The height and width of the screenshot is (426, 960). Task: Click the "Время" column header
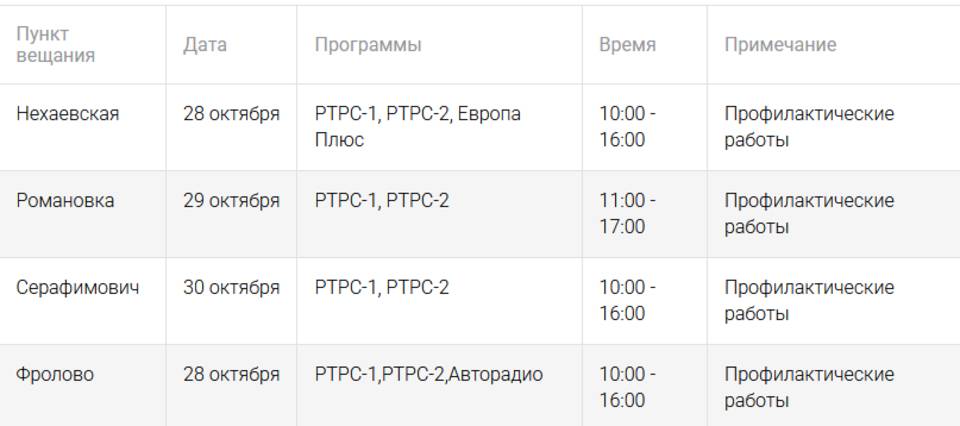627,45
